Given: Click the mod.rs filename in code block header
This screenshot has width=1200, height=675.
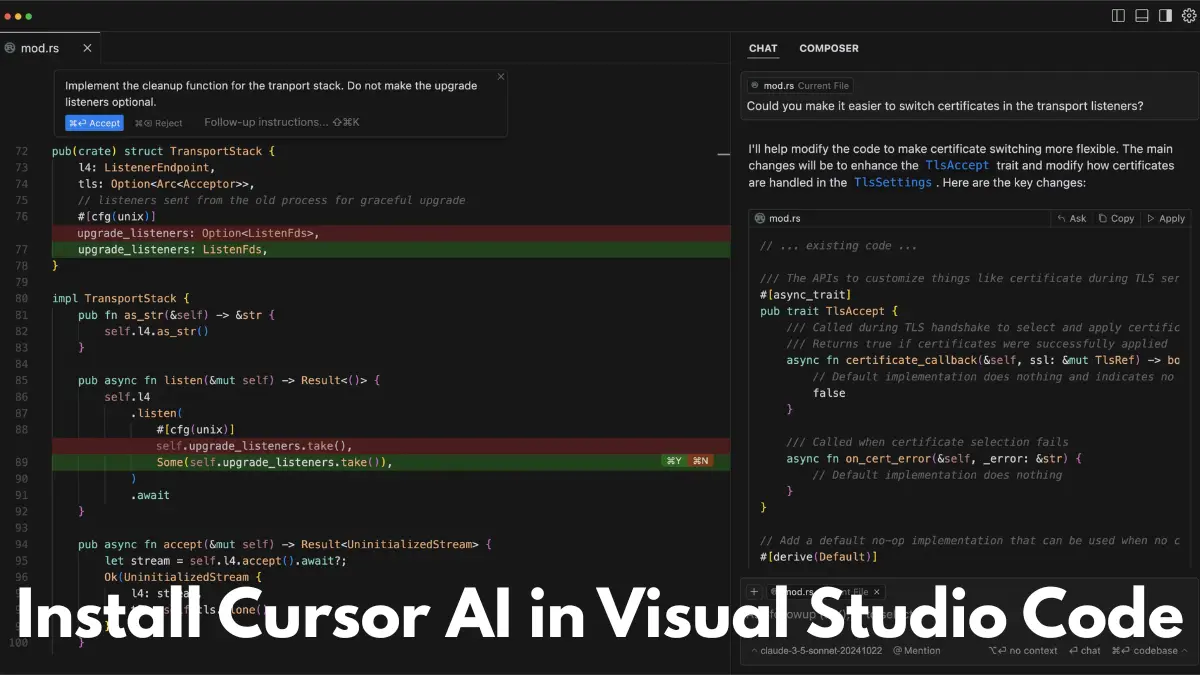Looking at the screenshot, I should click(x=783, y=218).
